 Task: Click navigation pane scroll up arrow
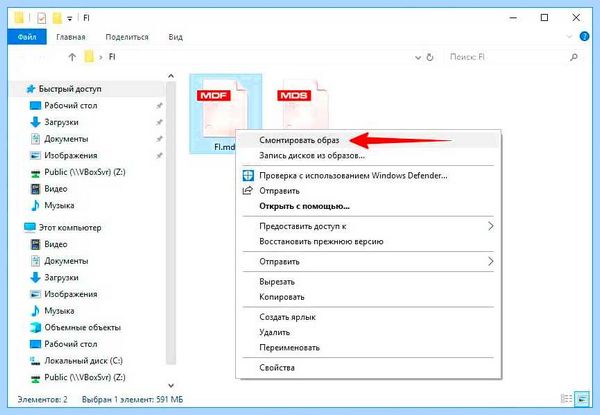(x=171, y=76)
